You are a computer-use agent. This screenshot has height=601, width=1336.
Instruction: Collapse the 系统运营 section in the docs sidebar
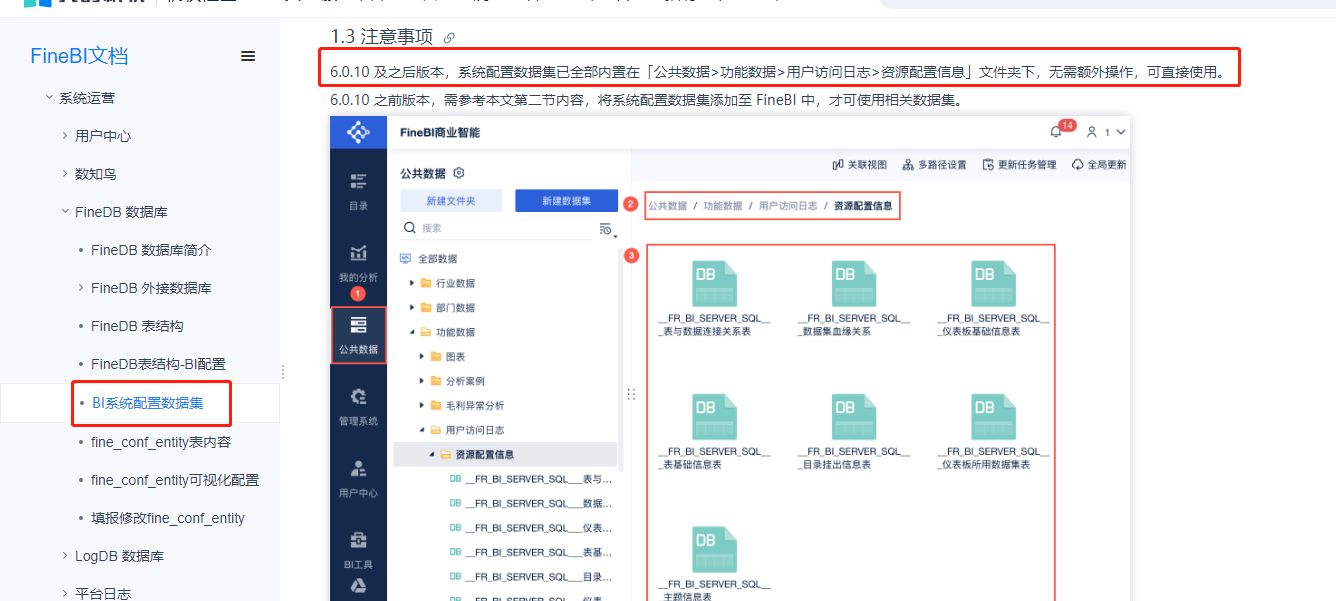49,98
